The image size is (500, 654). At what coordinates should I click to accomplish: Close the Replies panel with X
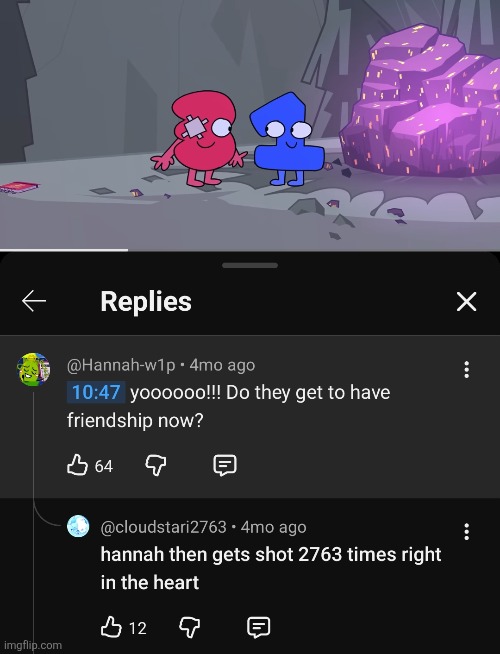coord(466,302)
